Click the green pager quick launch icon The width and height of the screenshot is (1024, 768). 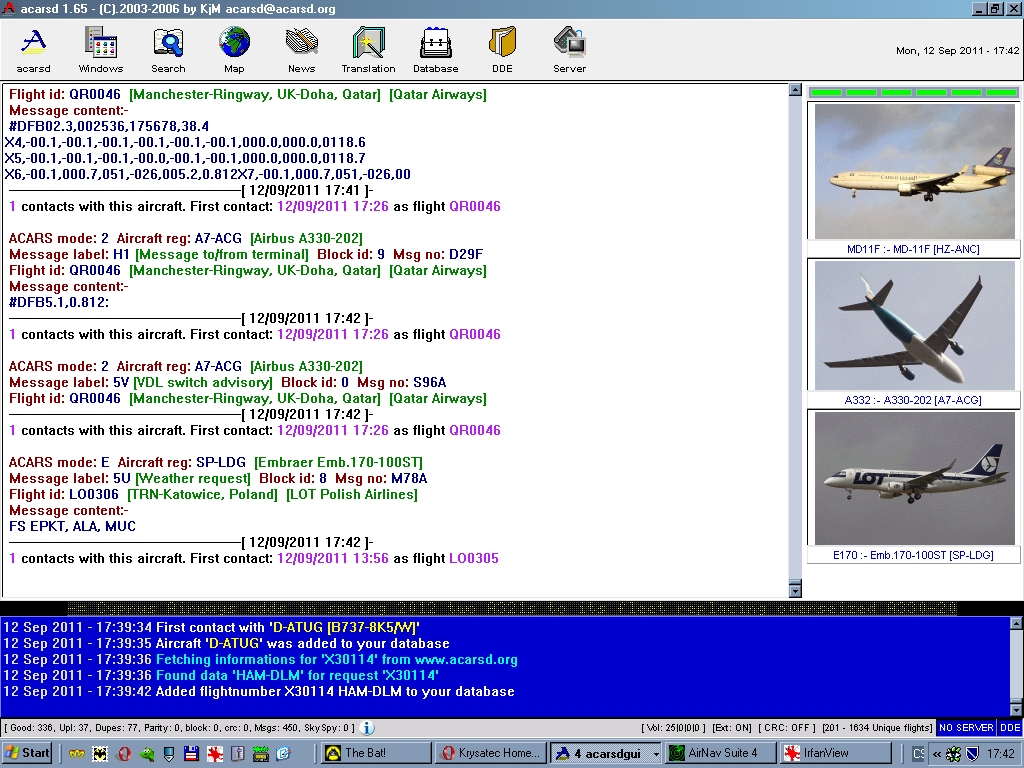[x=261, y=754]
